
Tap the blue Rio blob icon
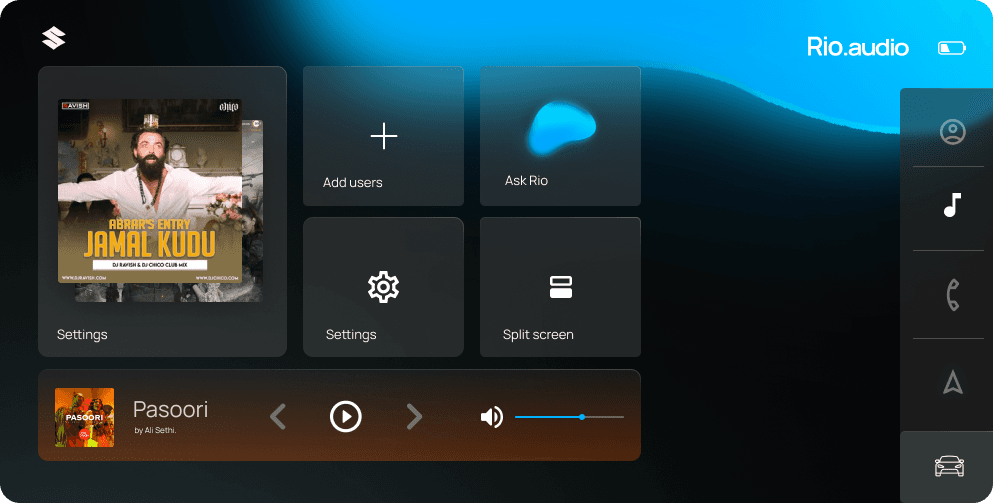561,129
